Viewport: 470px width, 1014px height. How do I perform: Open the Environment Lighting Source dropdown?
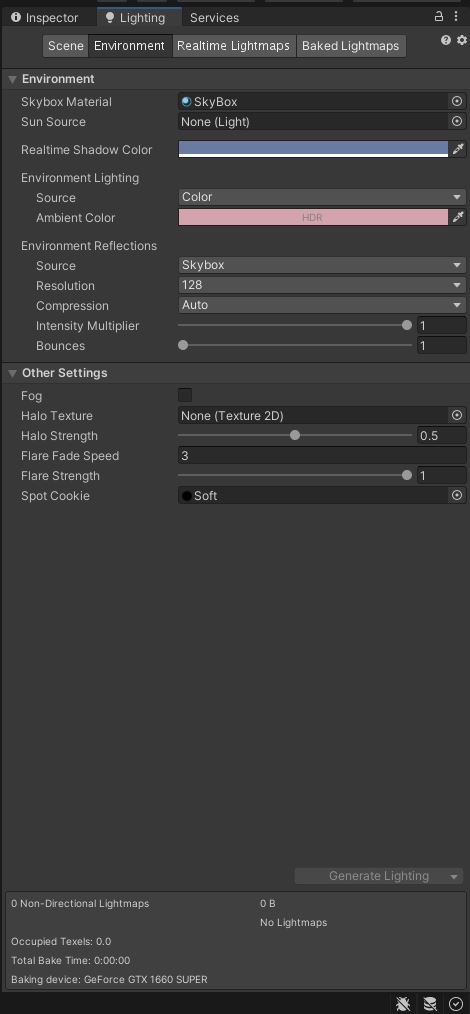point(322,197)
